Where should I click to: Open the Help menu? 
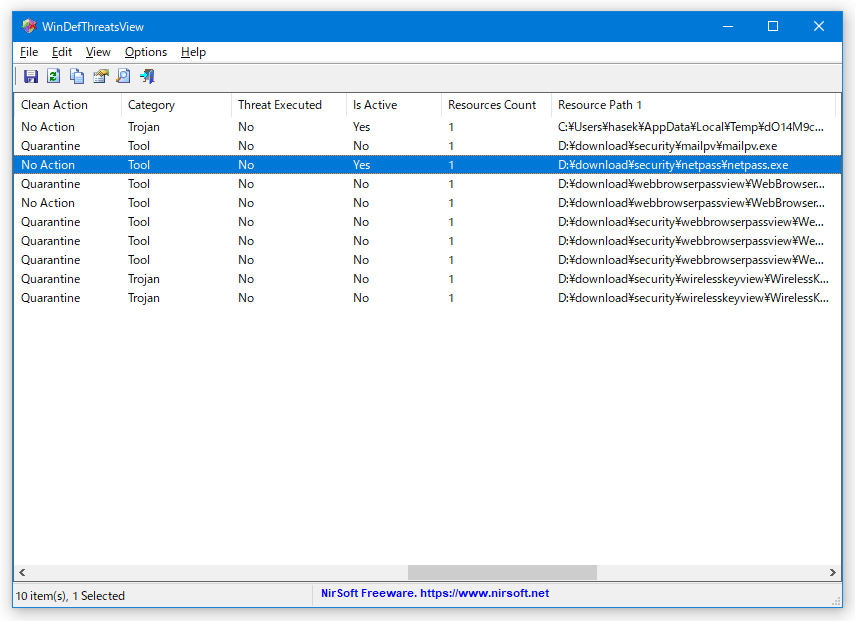click(193, 52)
